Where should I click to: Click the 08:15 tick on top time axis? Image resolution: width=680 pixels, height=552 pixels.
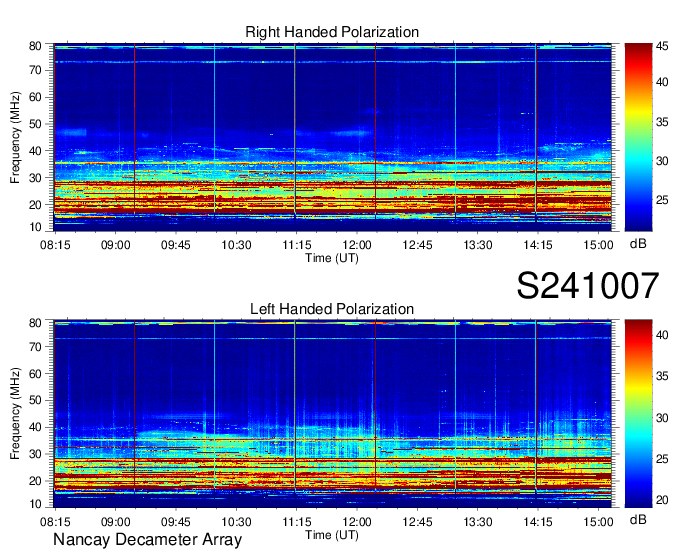[x=55, y=245]
